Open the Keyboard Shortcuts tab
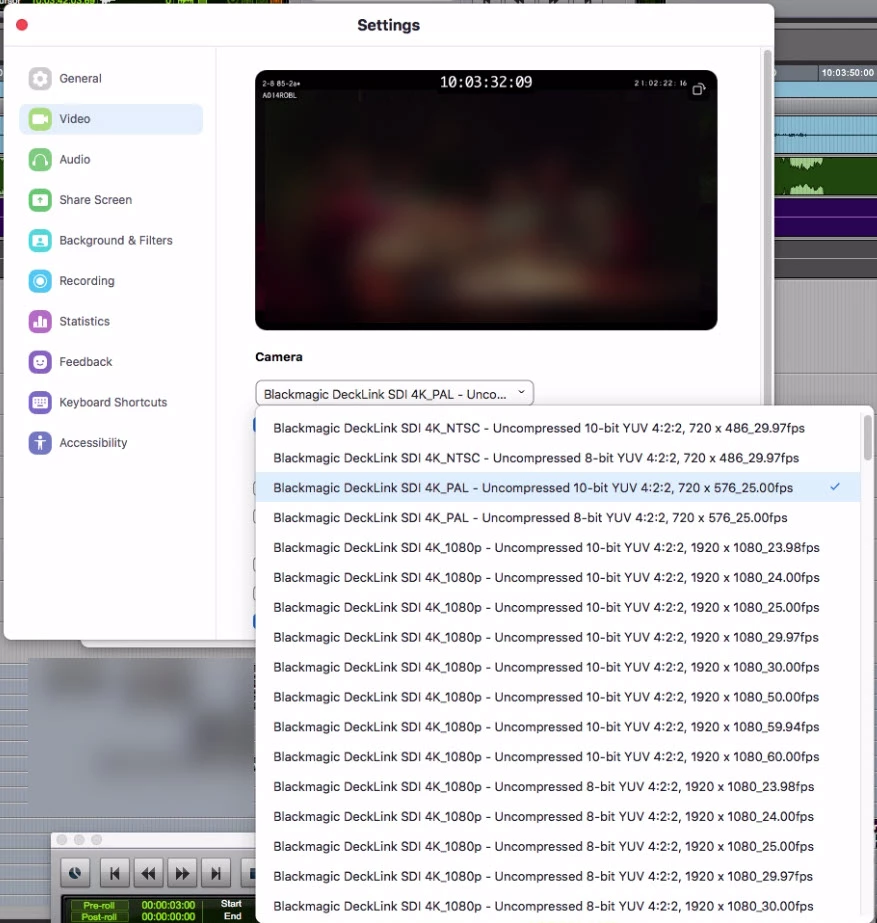Viewport: 877px width, 923px height. pos(113,402)
